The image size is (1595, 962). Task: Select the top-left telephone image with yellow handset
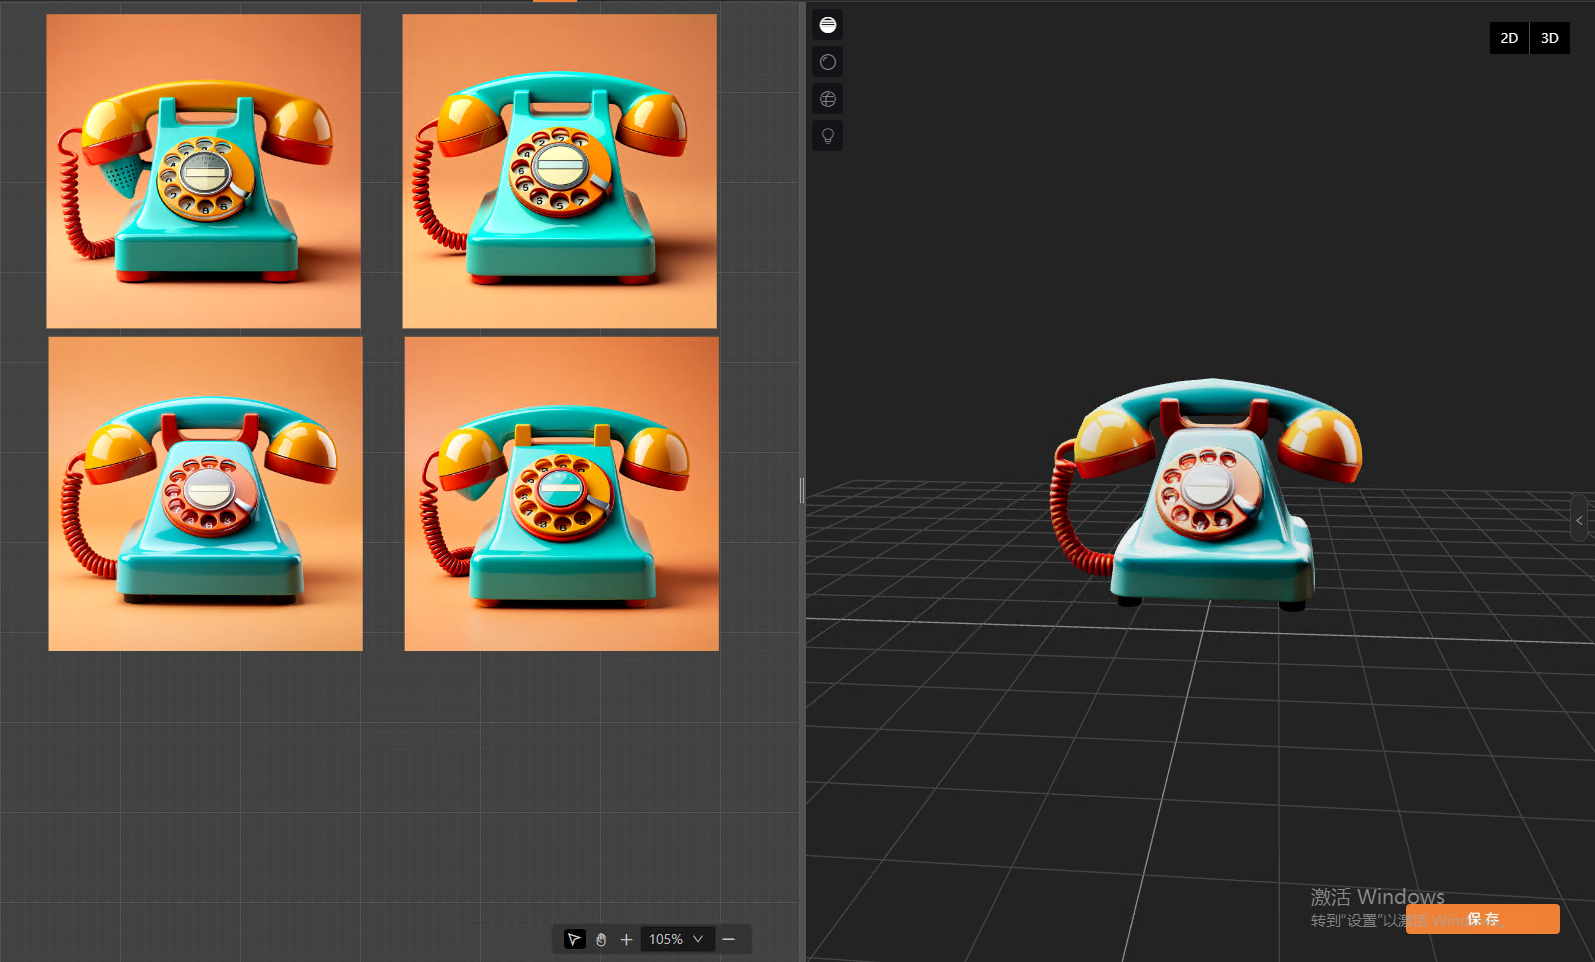pyautogui.click(x=204, y=171)
